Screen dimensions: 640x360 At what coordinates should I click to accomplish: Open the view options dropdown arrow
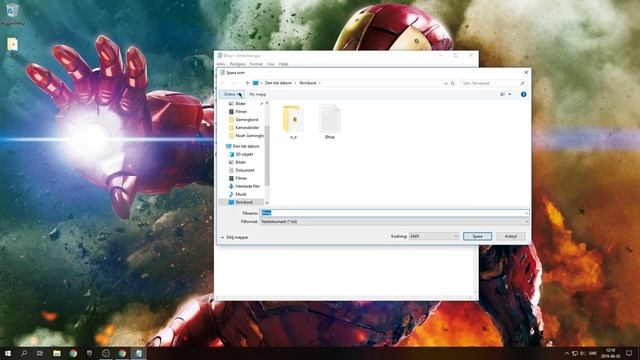coord(510,94)
